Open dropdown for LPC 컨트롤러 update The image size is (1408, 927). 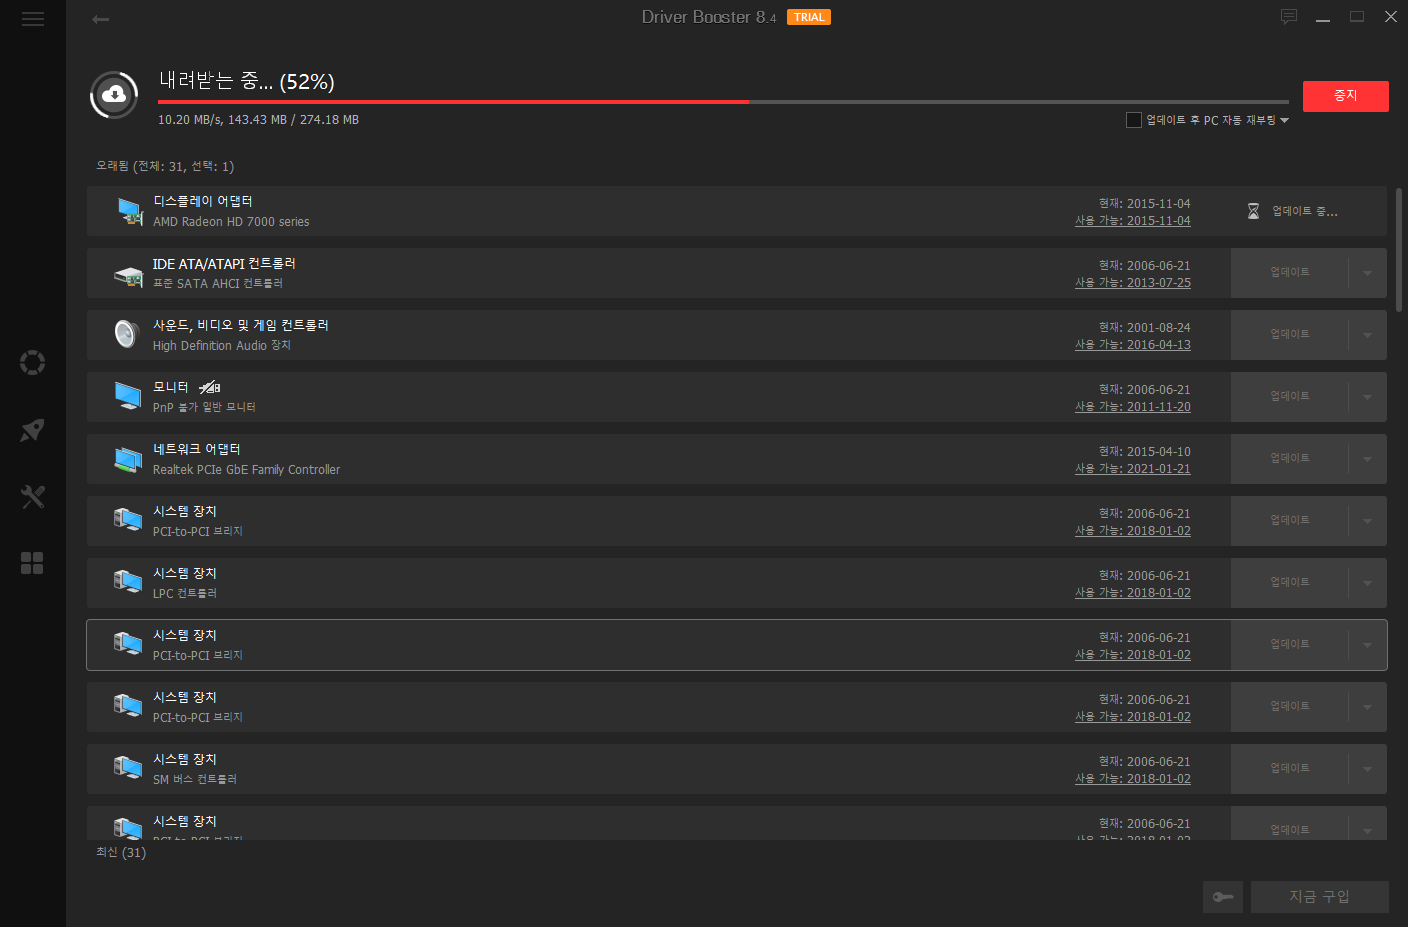click(x=1367, y=583)
